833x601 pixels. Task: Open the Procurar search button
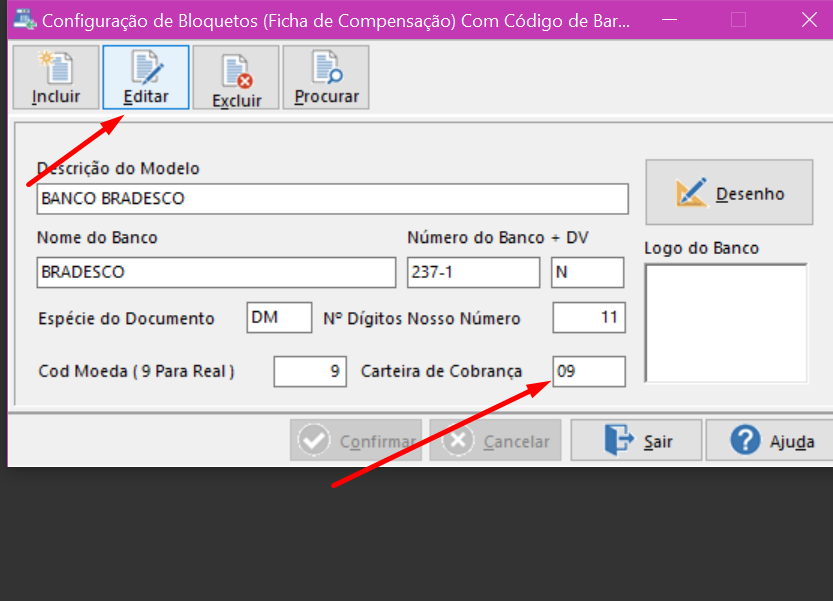coord(326,78)
